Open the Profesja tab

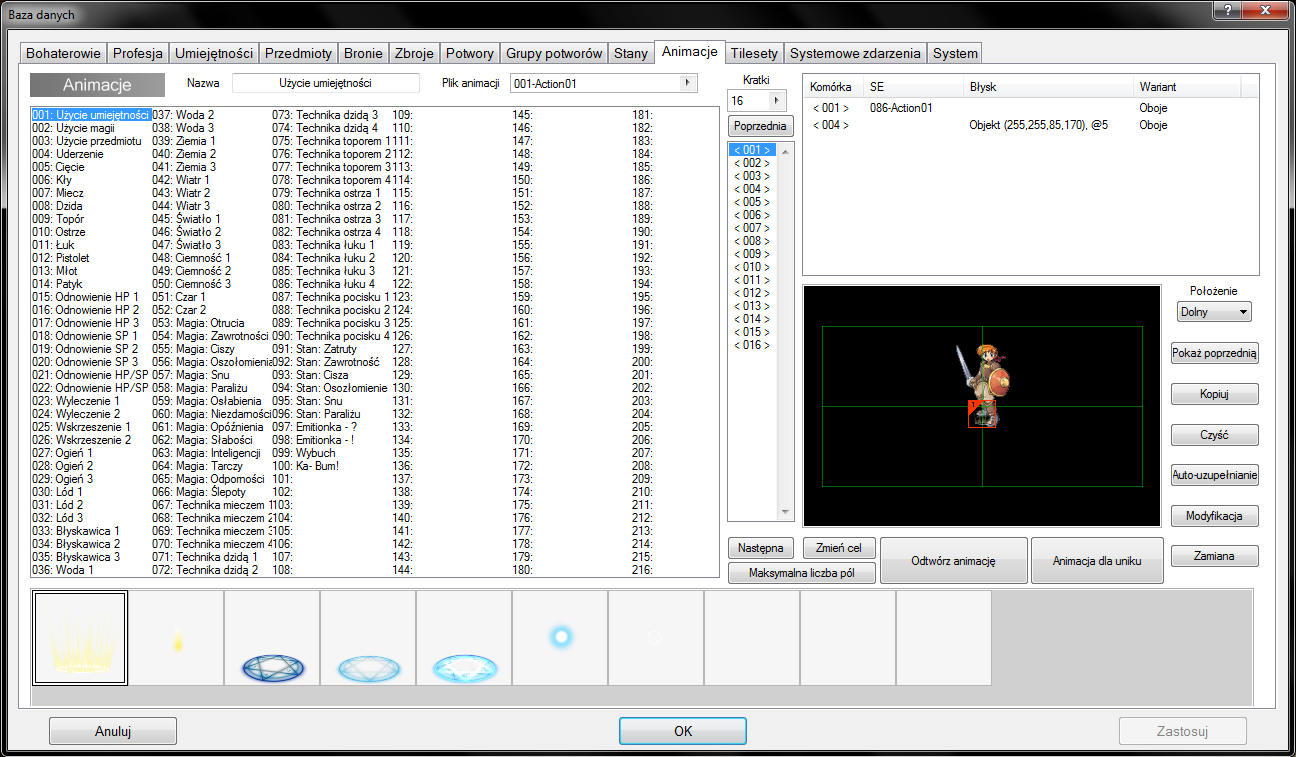click(x=138, y=53)
